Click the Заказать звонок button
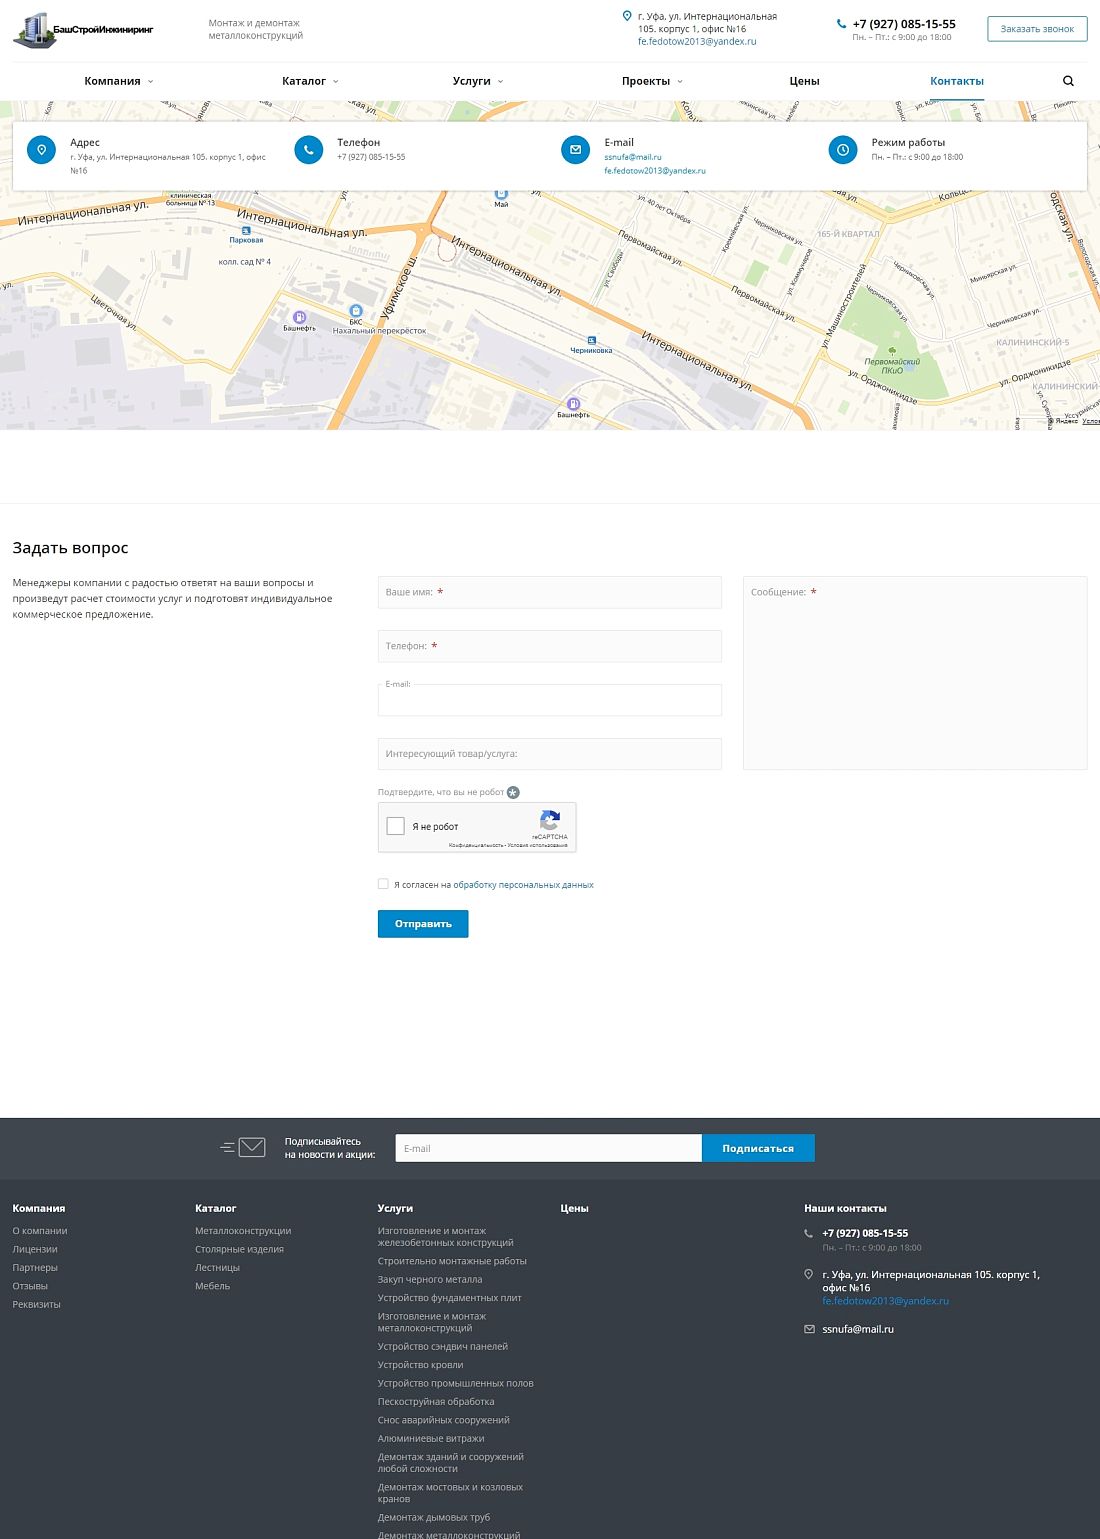The image size is (1100, 1539). point(1037,29)
